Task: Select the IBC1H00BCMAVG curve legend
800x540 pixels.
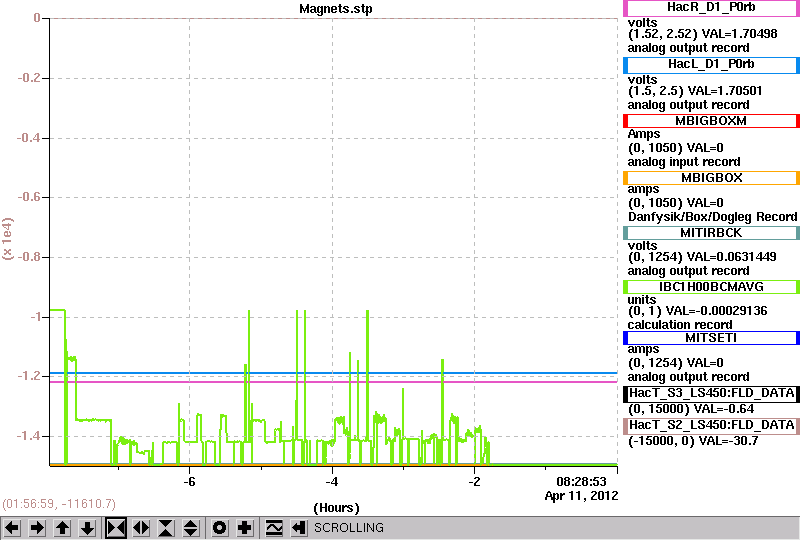Action: pos(711,287)
